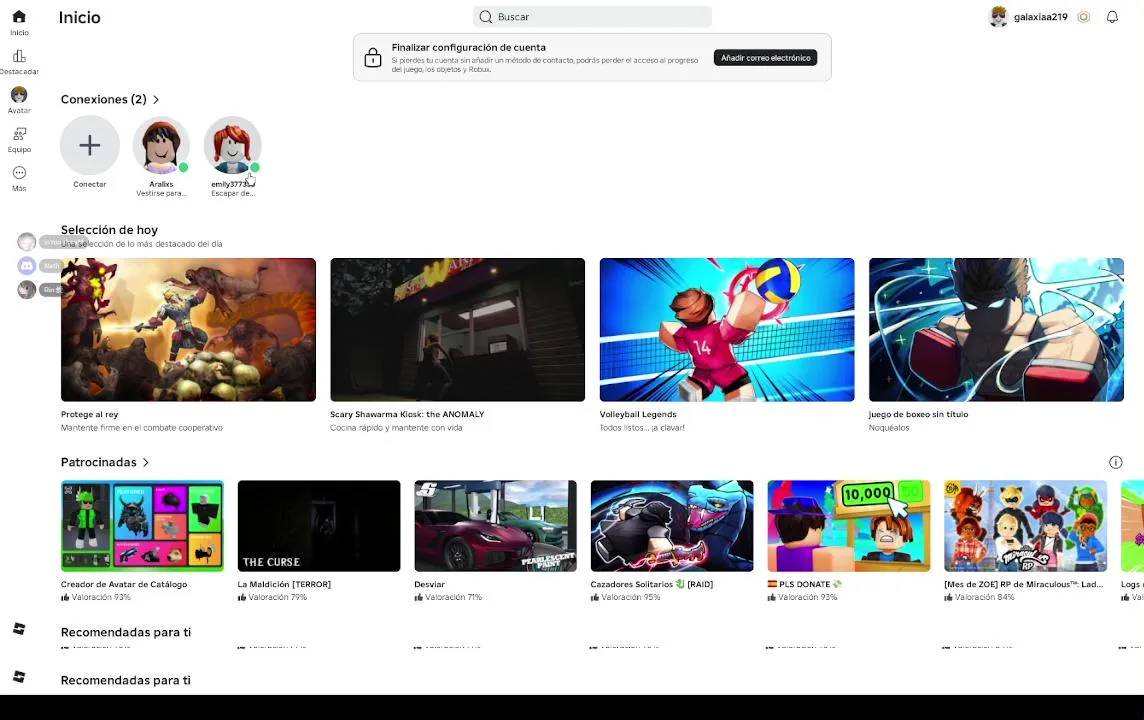The height and width of the screenshot is (720, 1144).
Task: Open Scary Shawarma Kiosk thumbnail
Action: point(457,330)
